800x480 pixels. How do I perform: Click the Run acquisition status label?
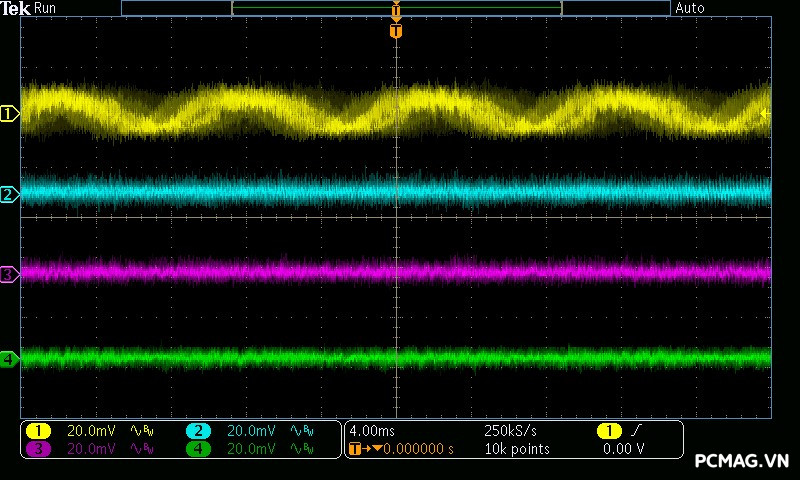point(46,8)
